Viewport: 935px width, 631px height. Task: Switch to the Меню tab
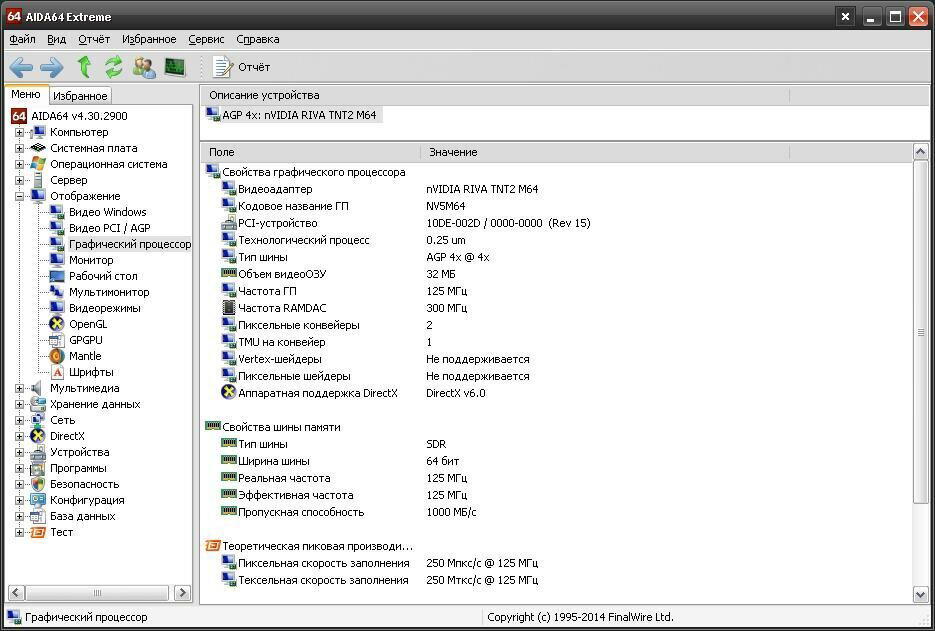click(x=26, y=94)
